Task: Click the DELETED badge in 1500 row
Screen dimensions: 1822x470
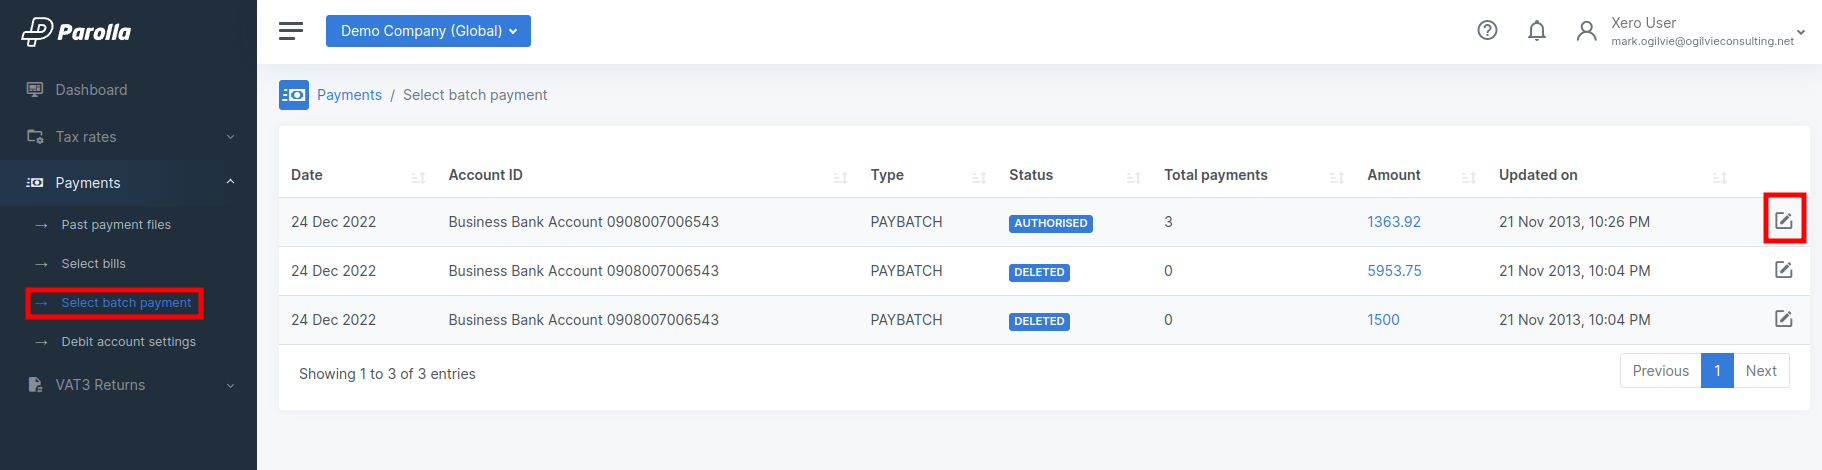Action: click(1039, 321)
